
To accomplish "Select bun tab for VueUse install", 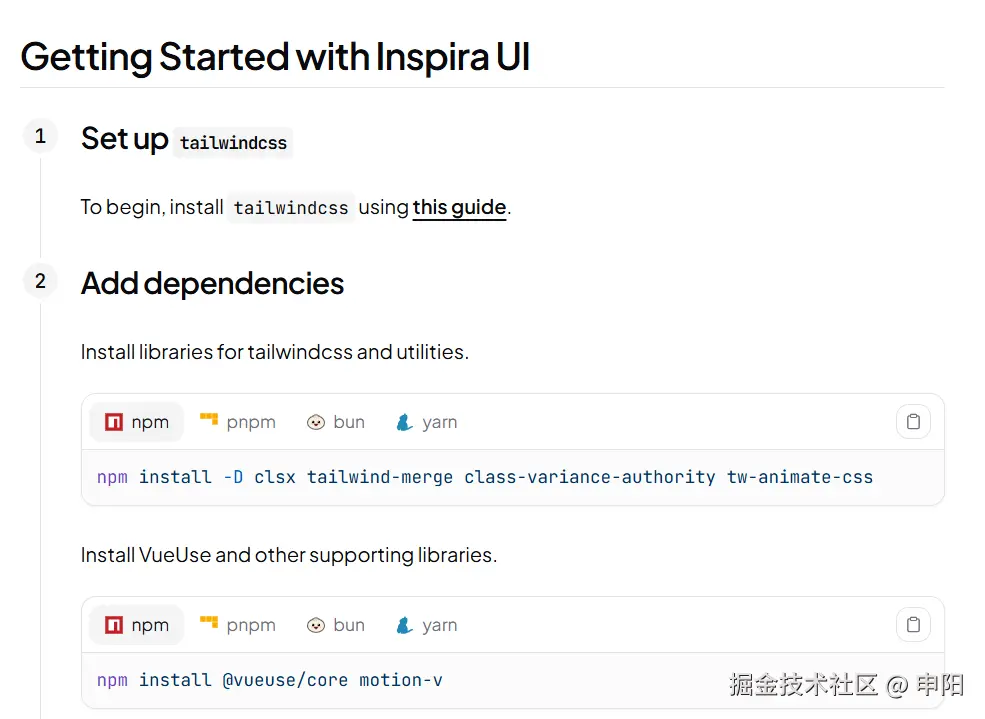I will 336,625.
